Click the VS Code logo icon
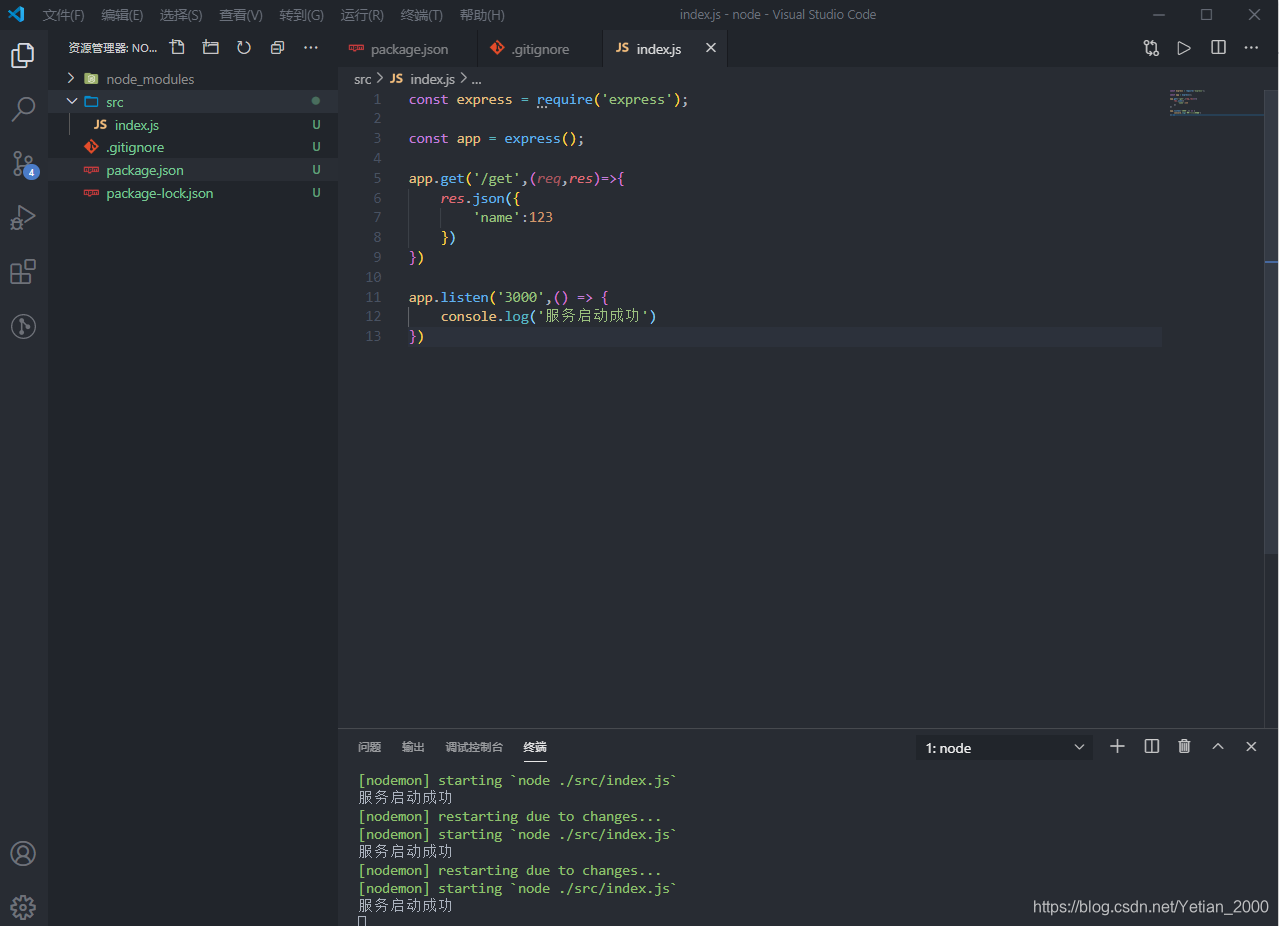Image resolution: width=1279 pixels, height=926 pixels. [16, 14]
